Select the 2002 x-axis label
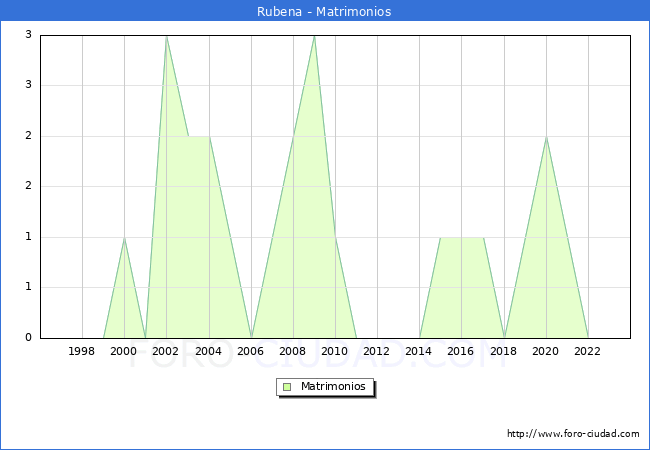The height and width of the screenshot is (450, 650). tap(165, 351)
